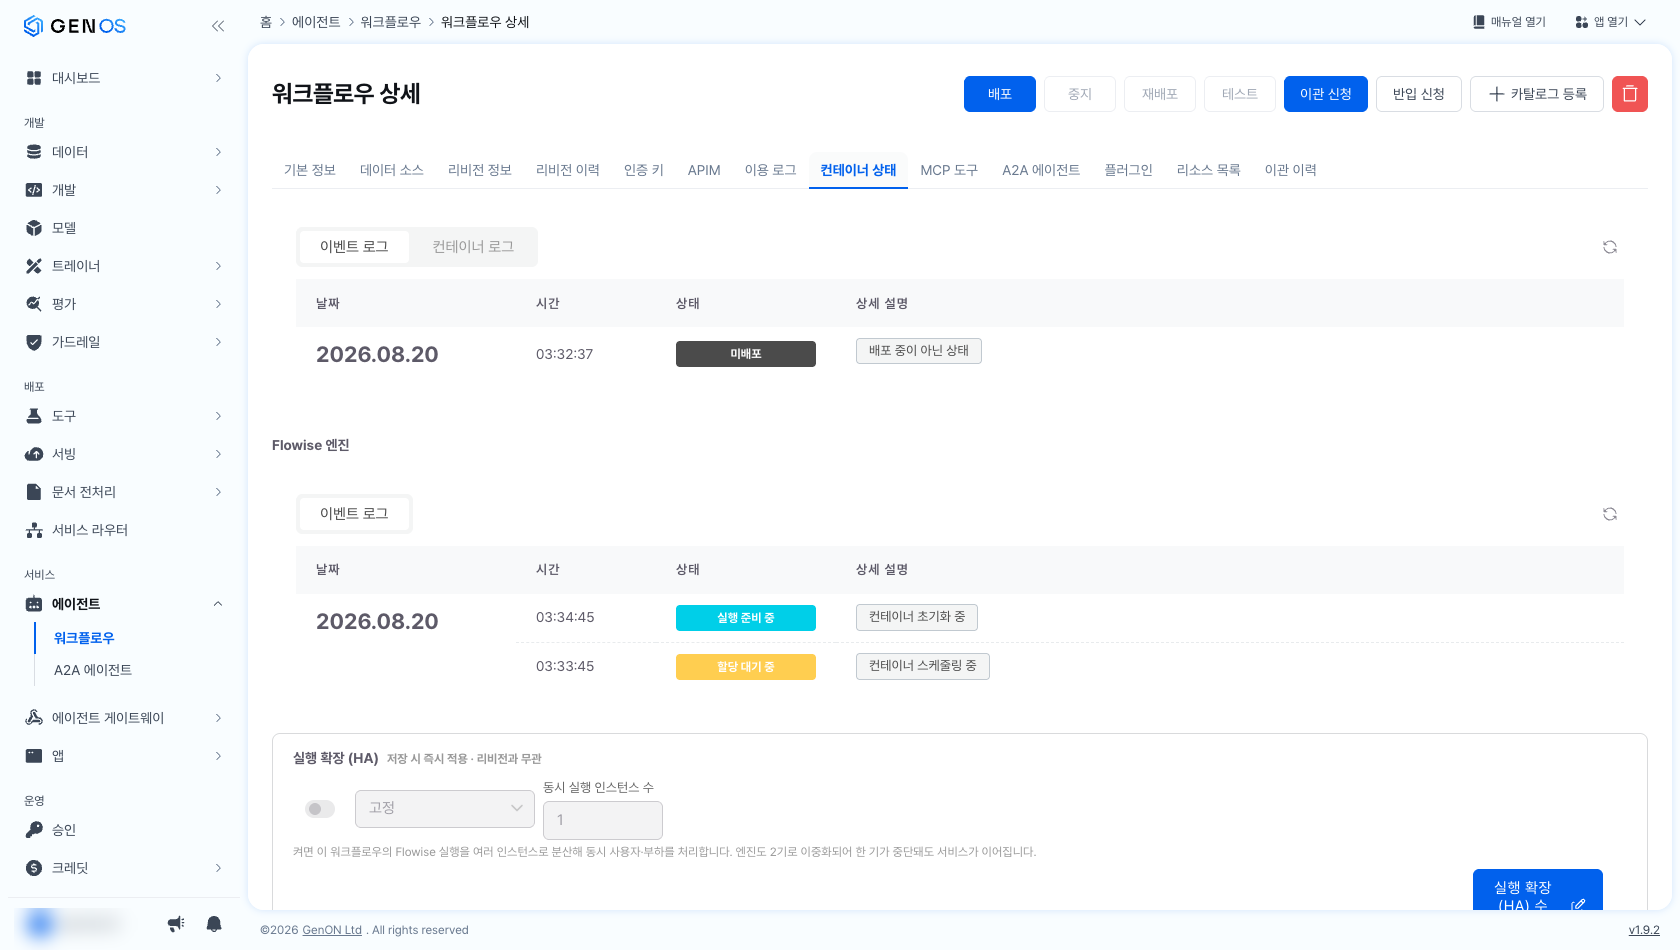The width and height of the screenshot is (1680, 950).
Task: Open the 앱 열기 dropdown
Action: [x=1610, y=22]
